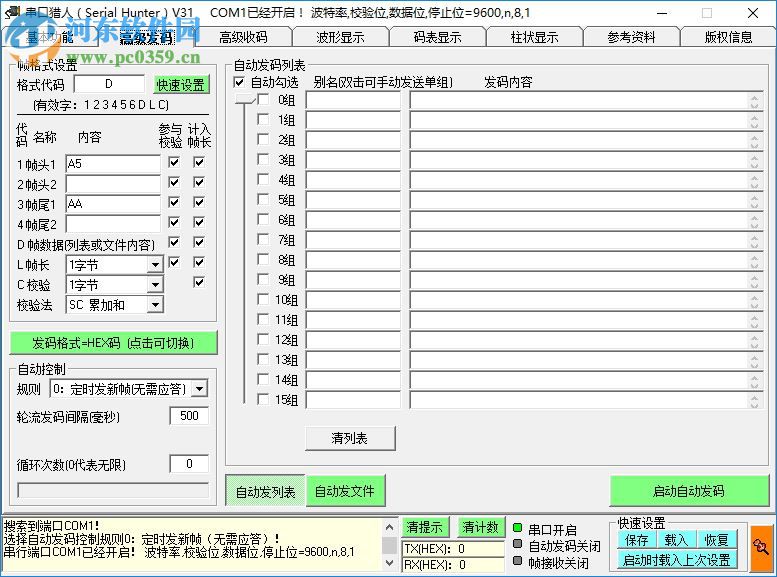Click the 10组 alias input field
777x577 pixels.
coord(353,301)
